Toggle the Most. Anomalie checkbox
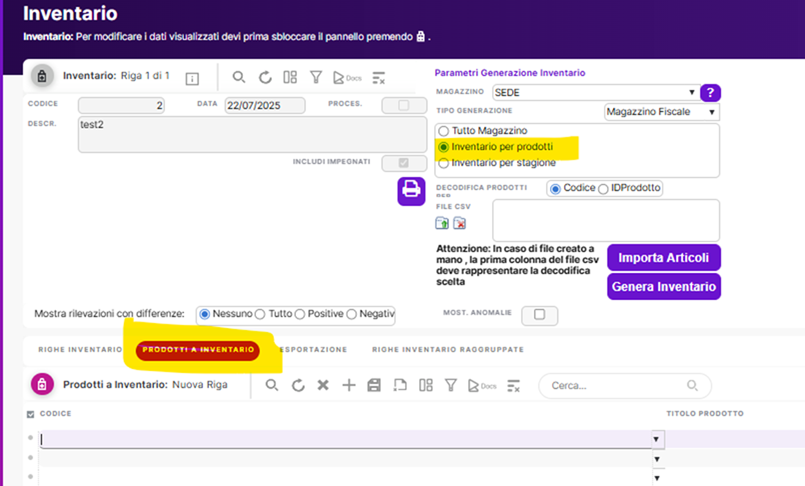805x486 pixels. (x=540, y=314)
